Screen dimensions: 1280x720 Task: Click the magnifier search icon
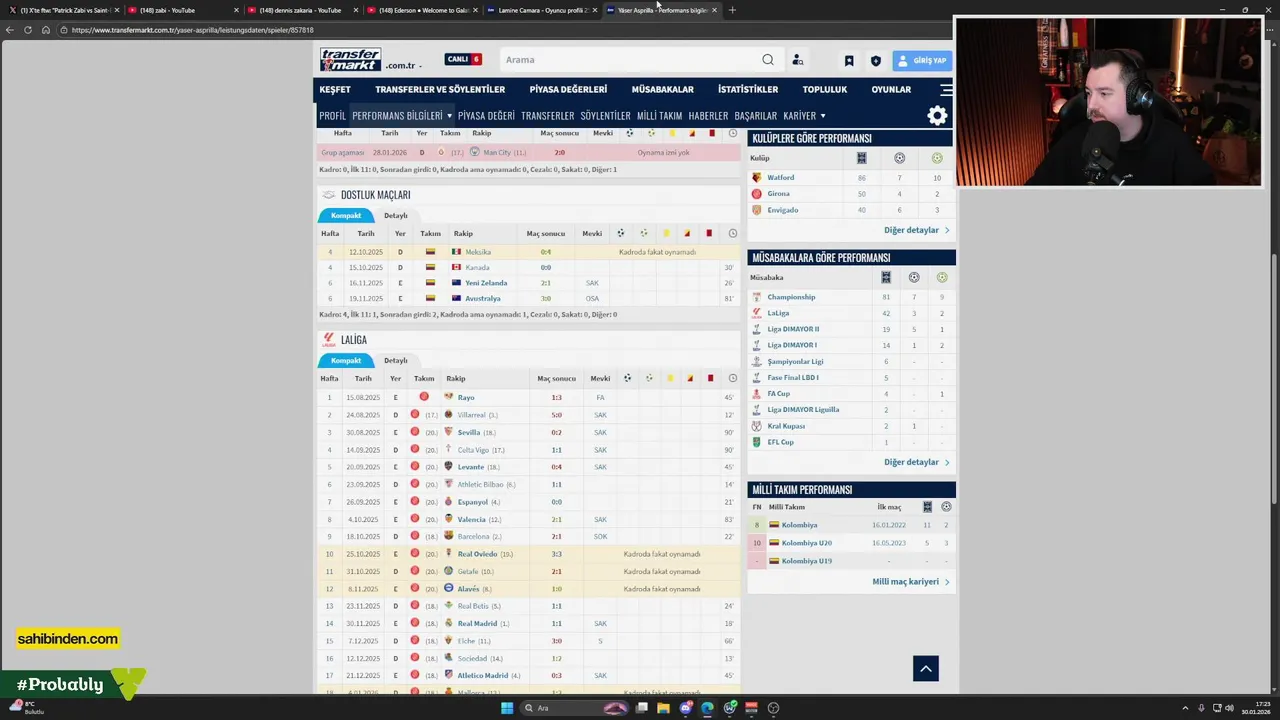768,60
